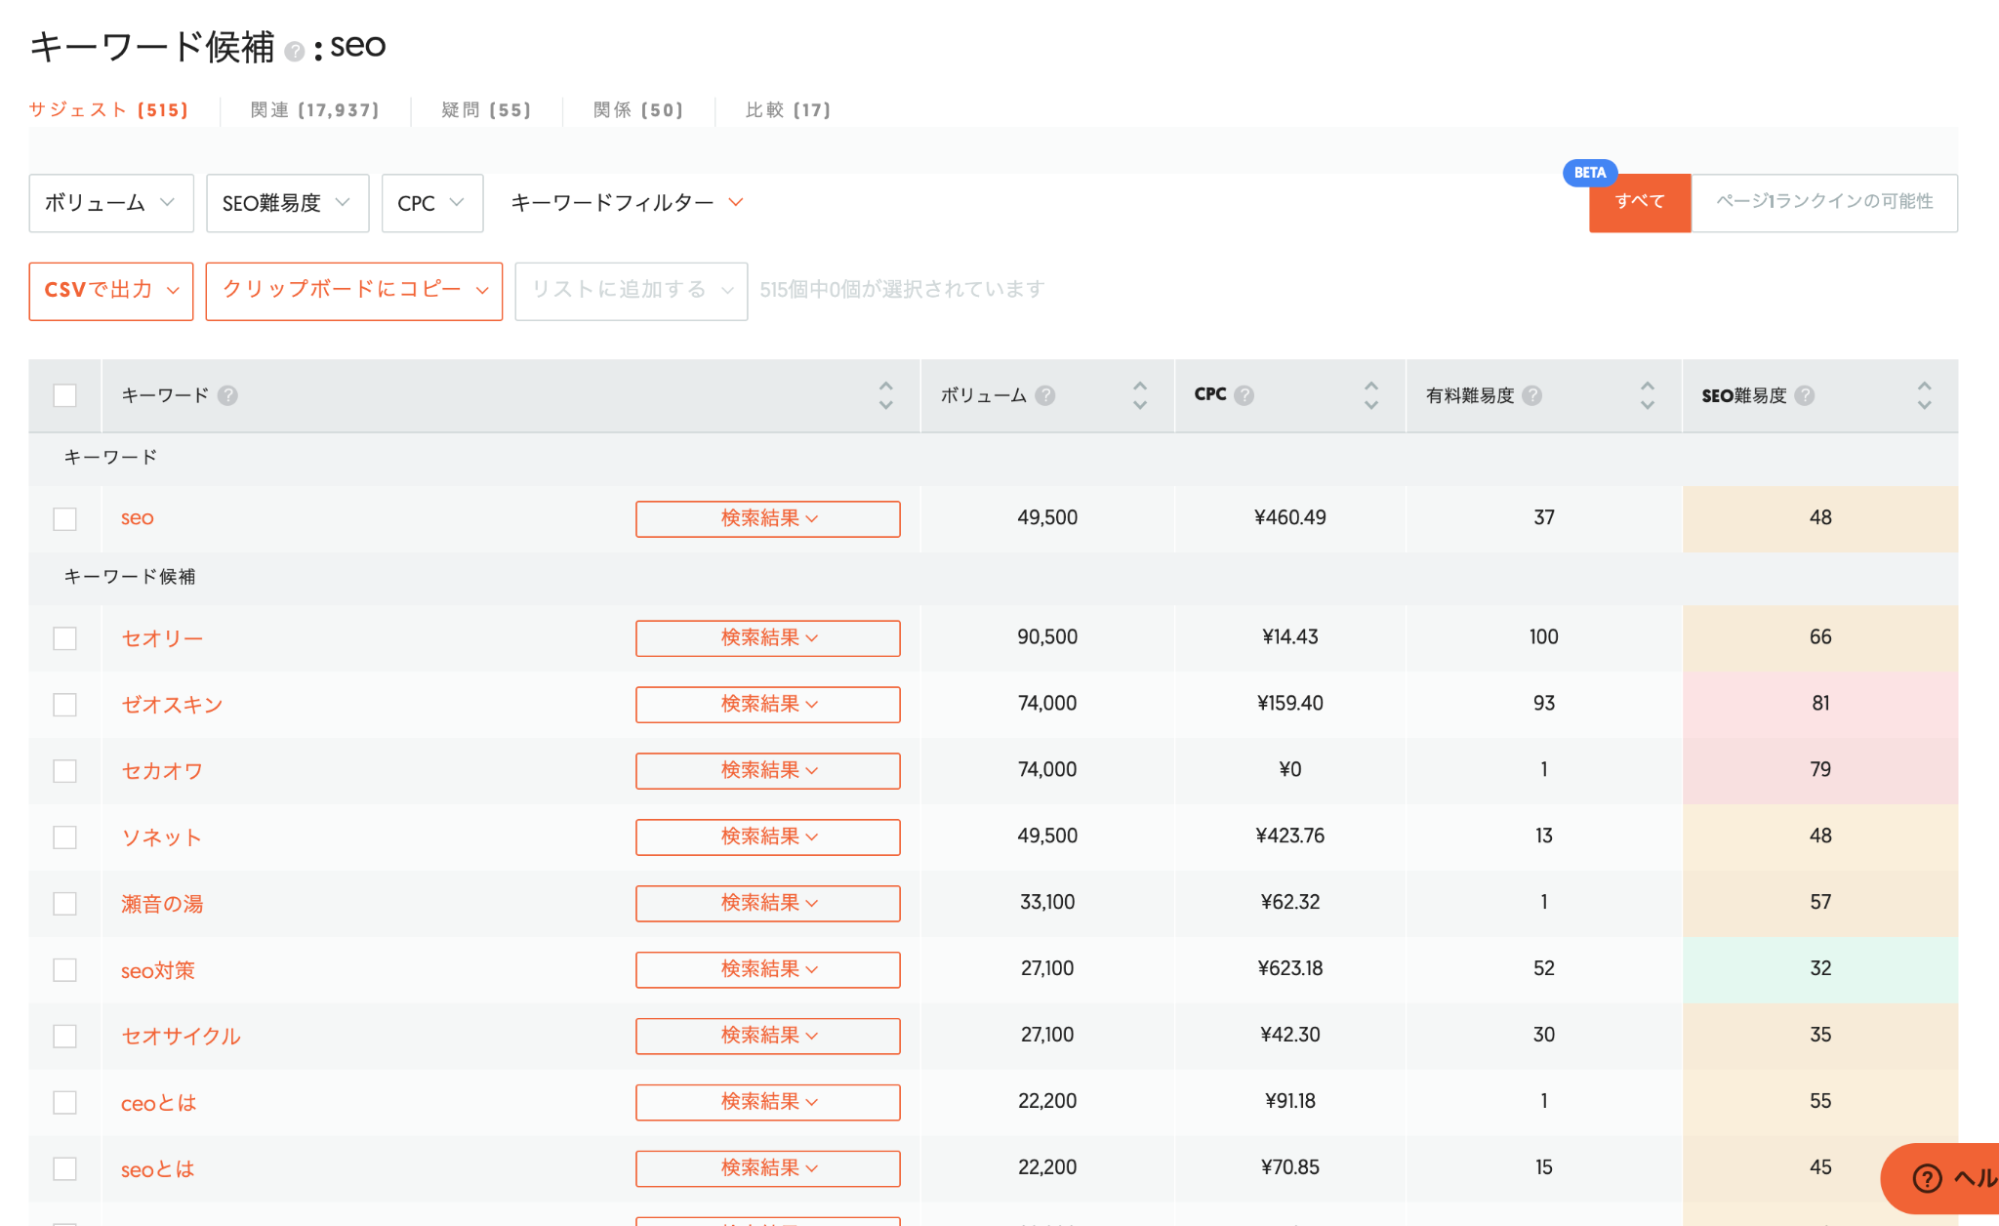
Task: Sort table by キーワード column arrows
Action: pyautogui.click(x=886, y=395)
